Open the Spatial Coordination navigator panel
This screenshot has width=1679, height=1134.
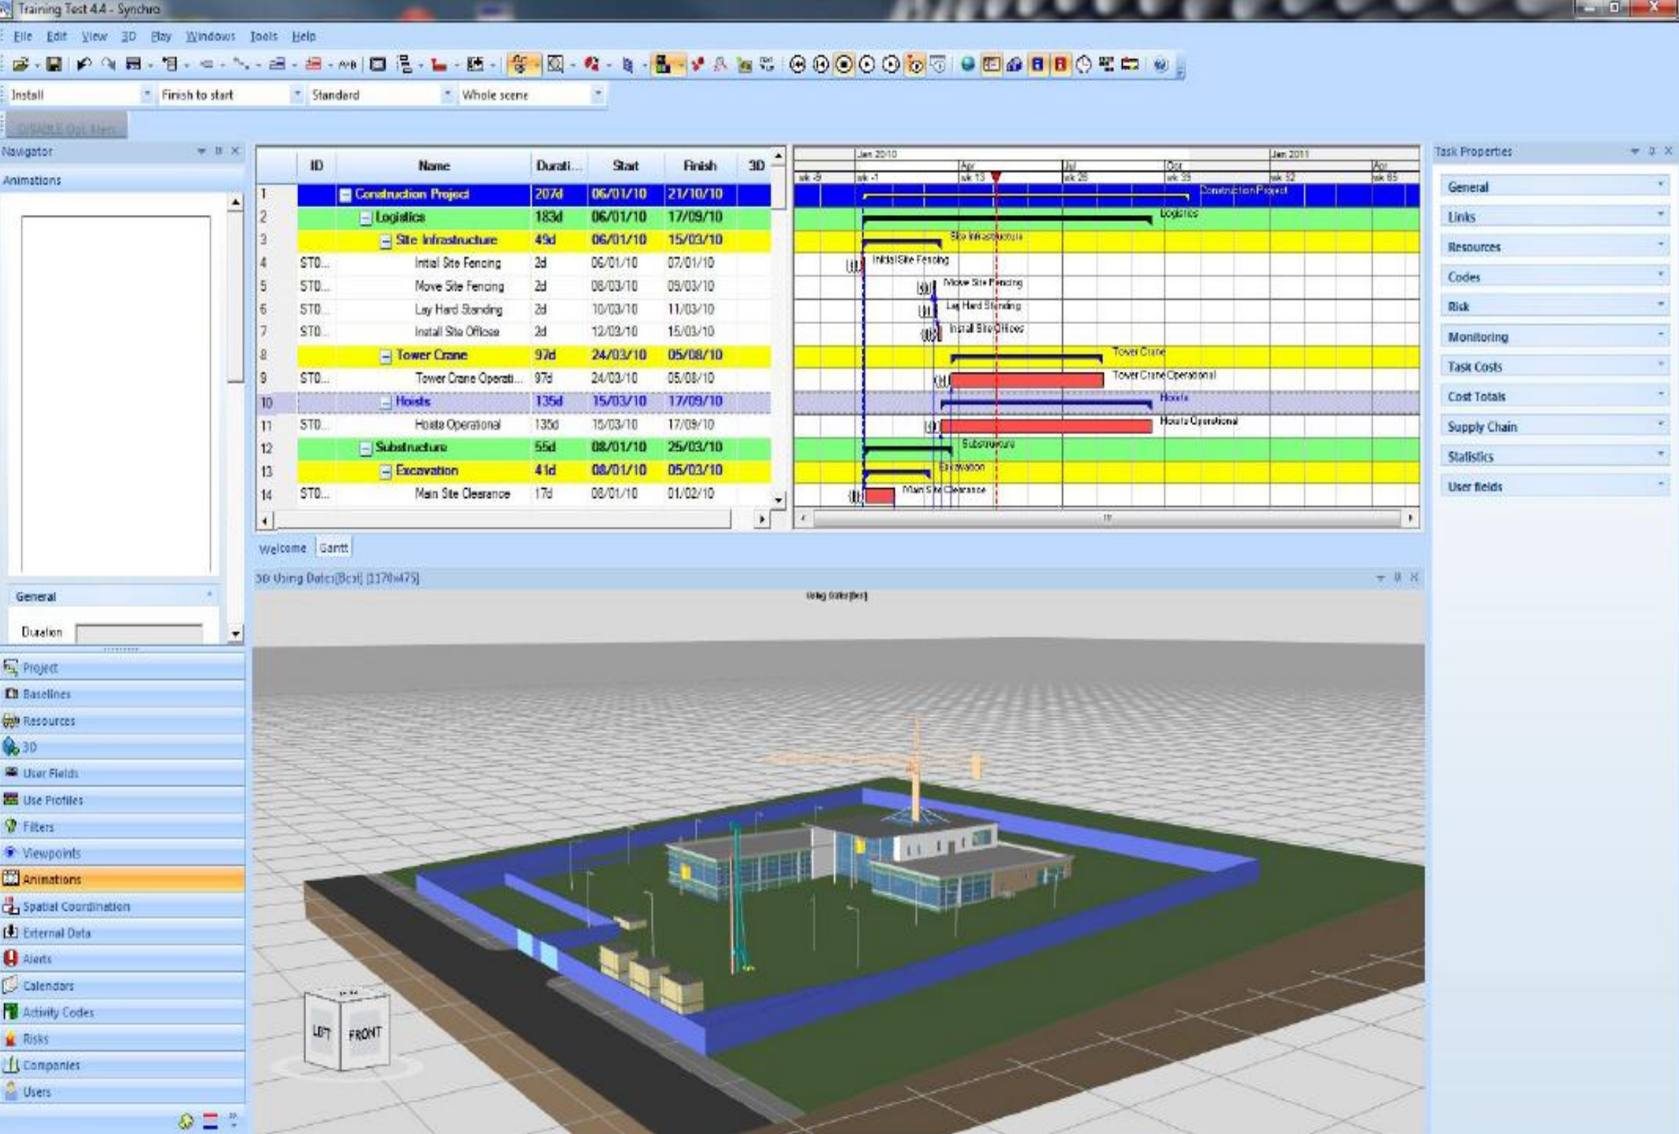(122, 906)
